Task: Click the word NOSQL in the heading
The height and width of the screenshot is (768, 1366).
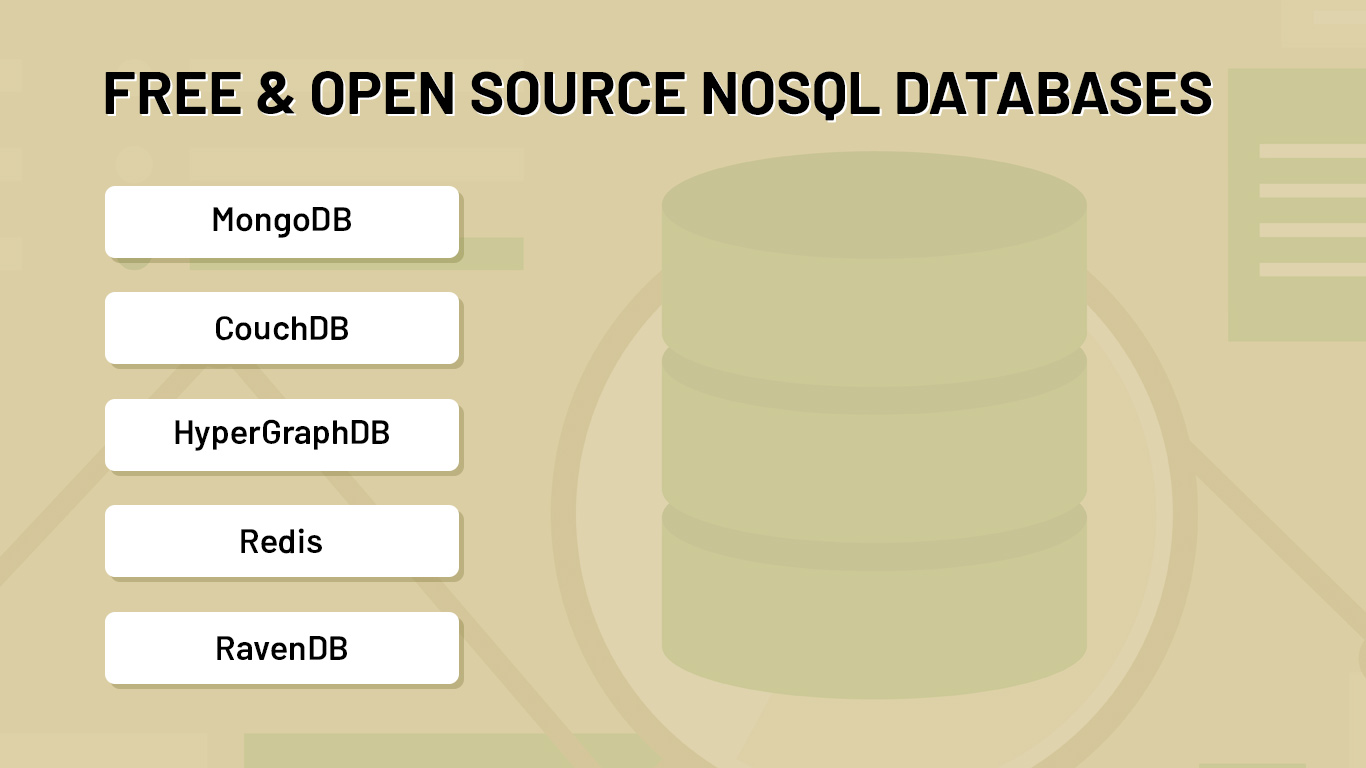Action: (790, 93)
